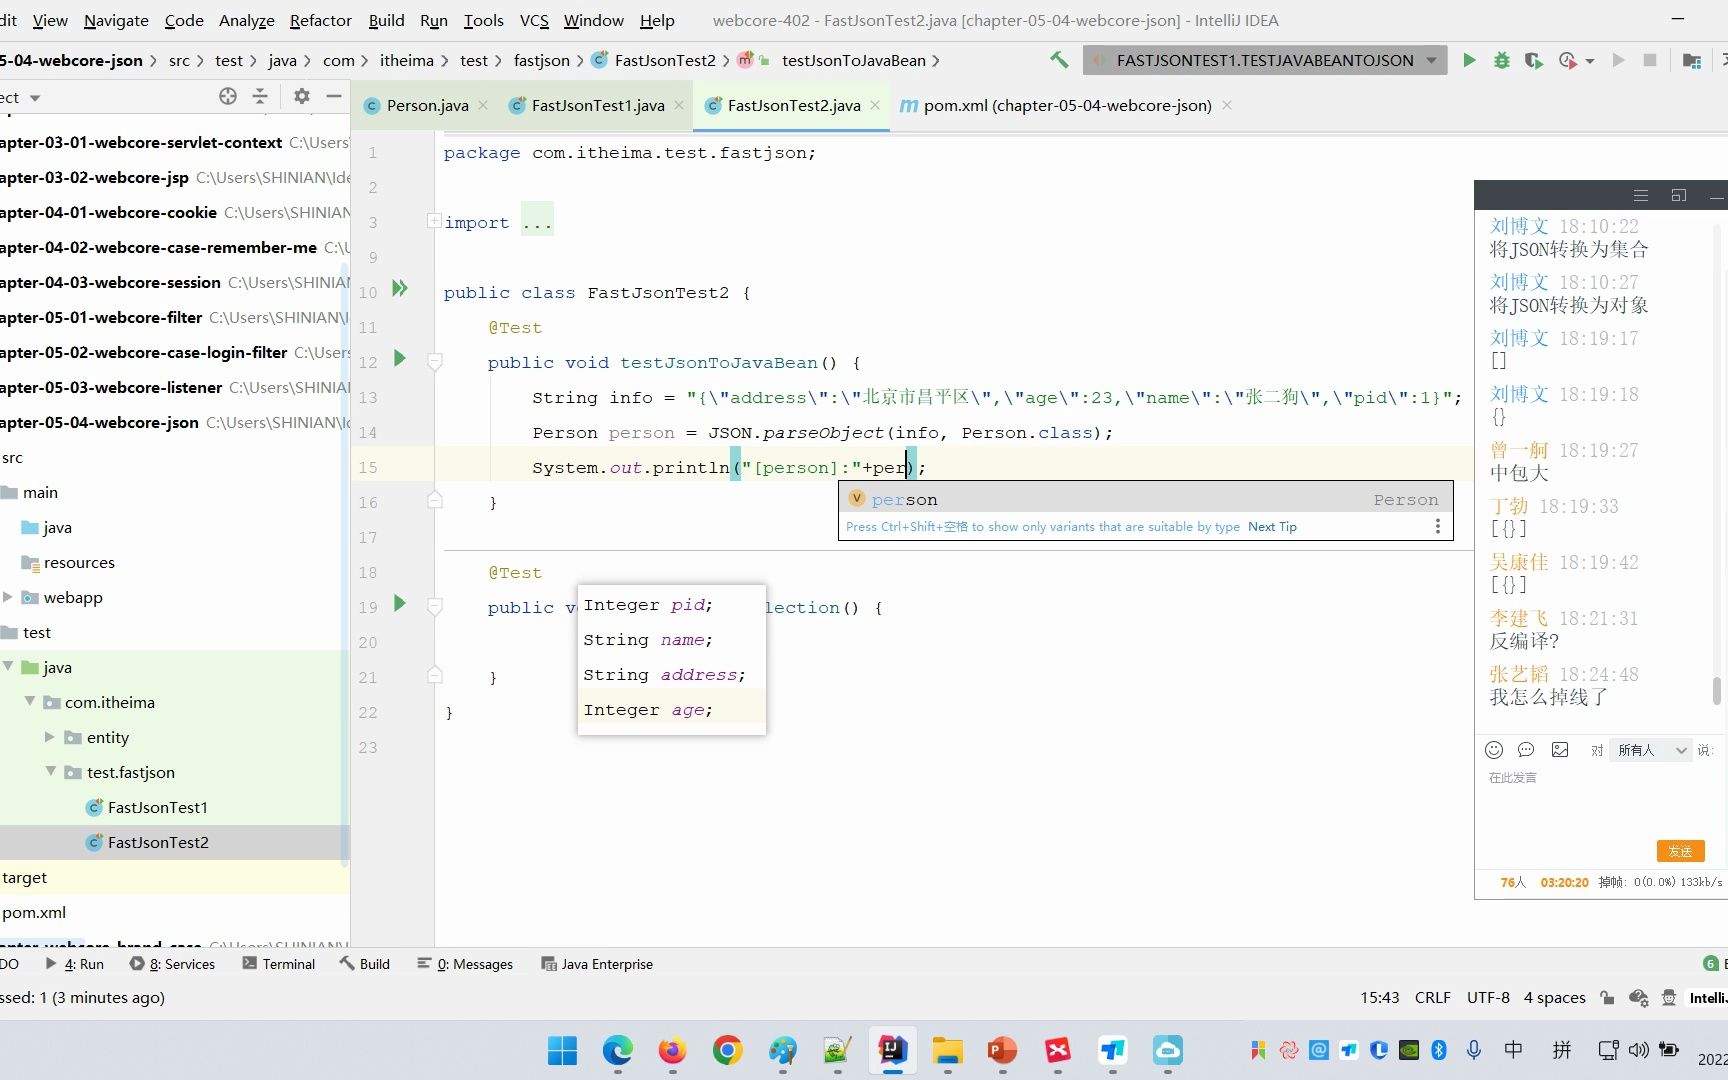
Task: Collapse the test java folder
Action: [x=8, y=667]
